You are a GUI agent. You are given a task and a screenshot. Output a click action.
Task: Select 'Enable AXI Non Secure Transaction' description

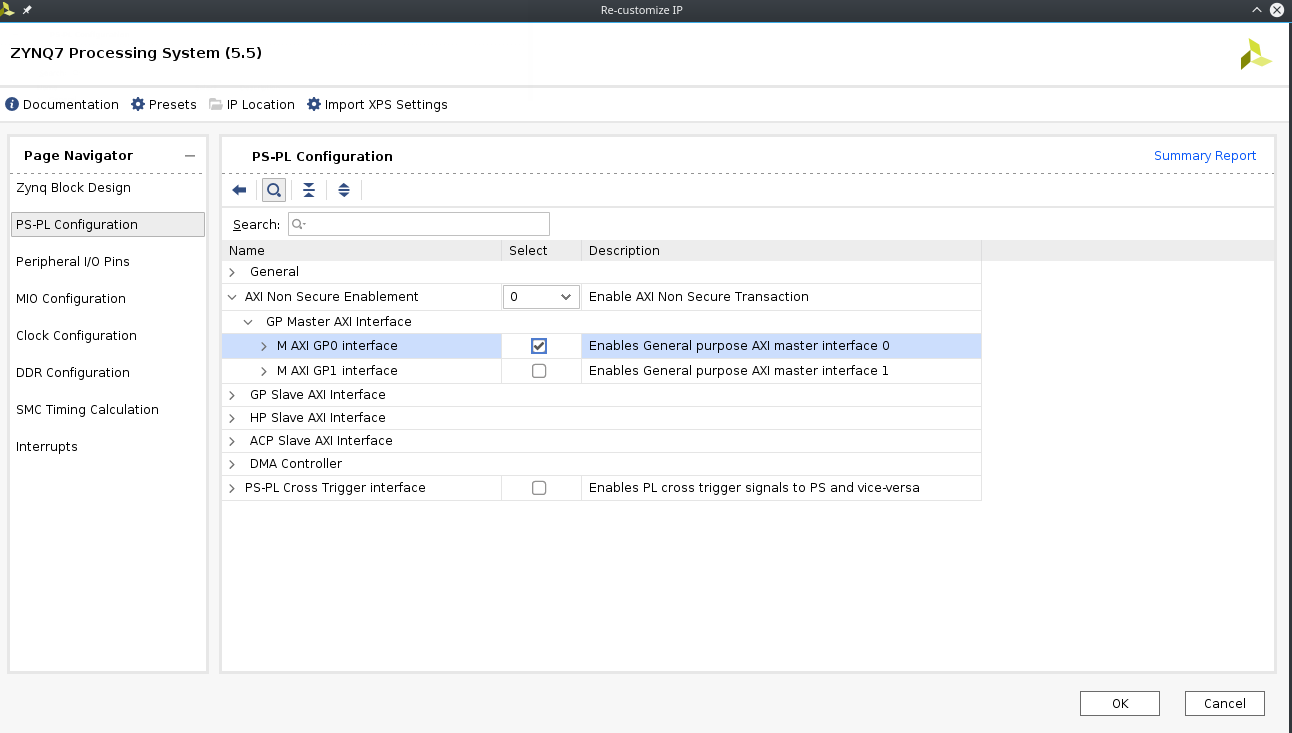(699, 297)
